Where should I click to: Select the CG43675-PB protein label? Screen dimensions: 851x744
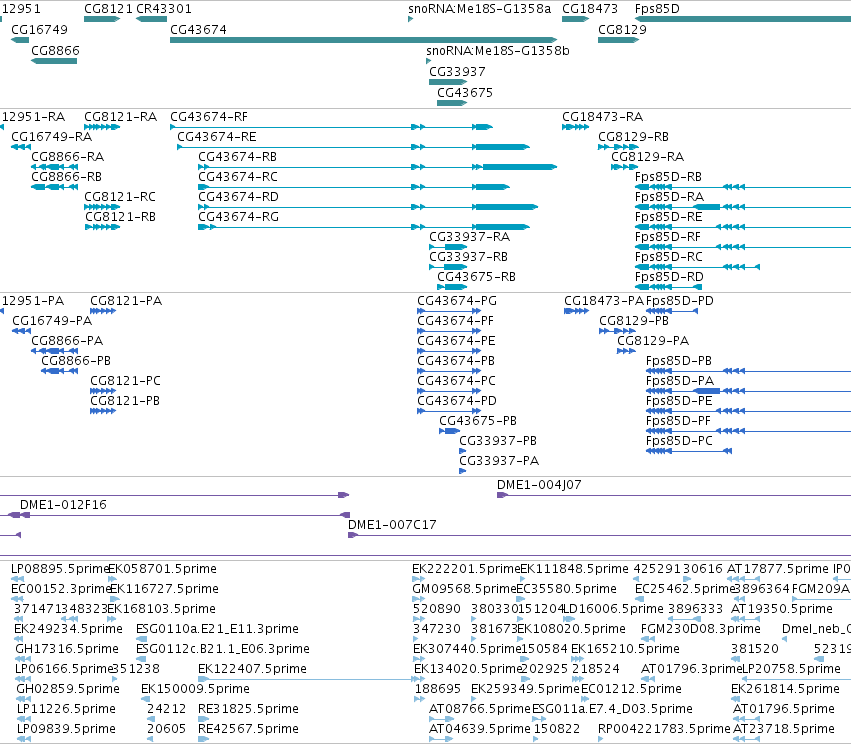click(x=478, y=421)
